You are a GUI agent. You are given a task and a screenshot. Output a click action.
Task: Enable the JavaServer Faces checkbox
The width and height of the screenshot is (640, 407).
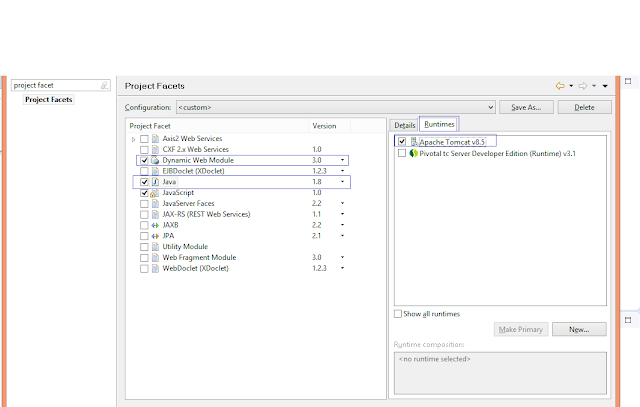pyautogui.click(x=144, y=203)
